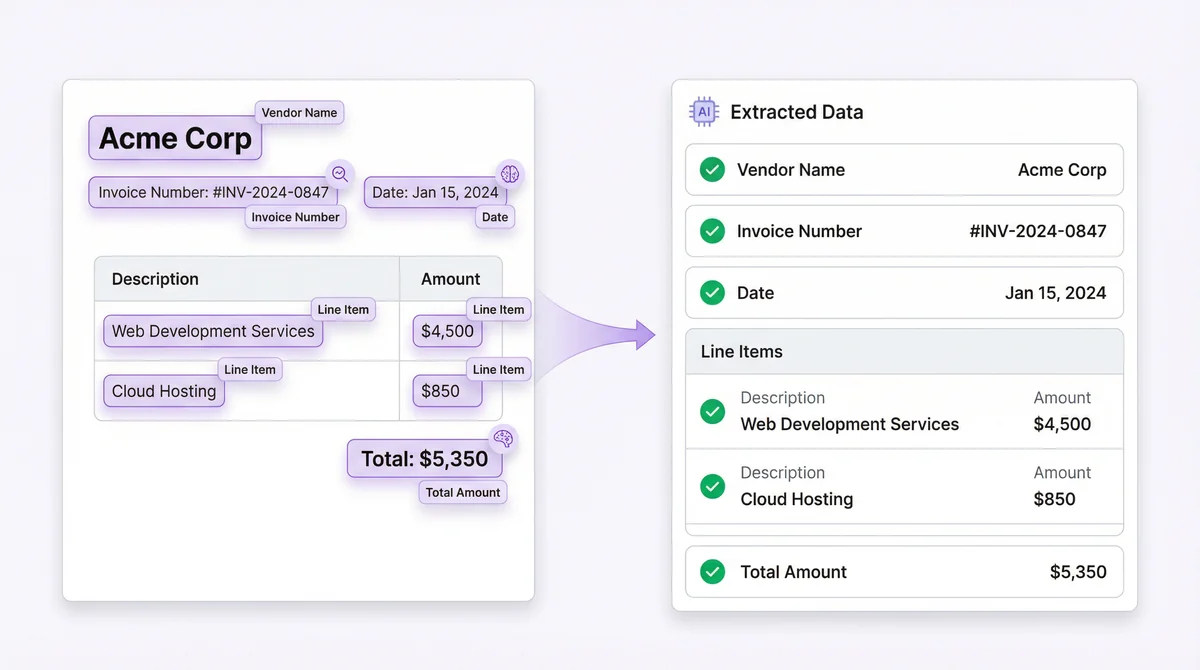Click the magnifier icon on the invoice number field
This screenshot has width=1200, height=670.
pyautogui.click(x=340, y=173)
